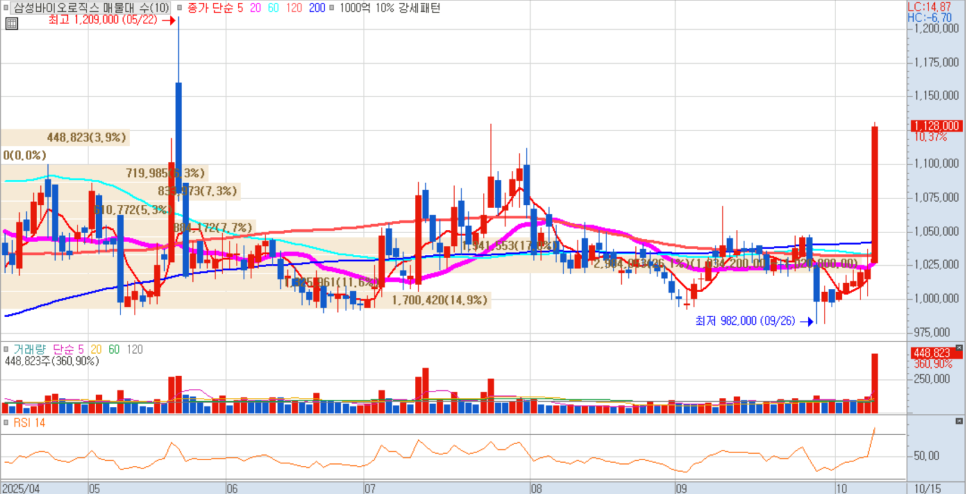The height and width of the screenshot is (494, 966).
Task: Click the 1,050,000 price axis label
Action: click(936, 232)
